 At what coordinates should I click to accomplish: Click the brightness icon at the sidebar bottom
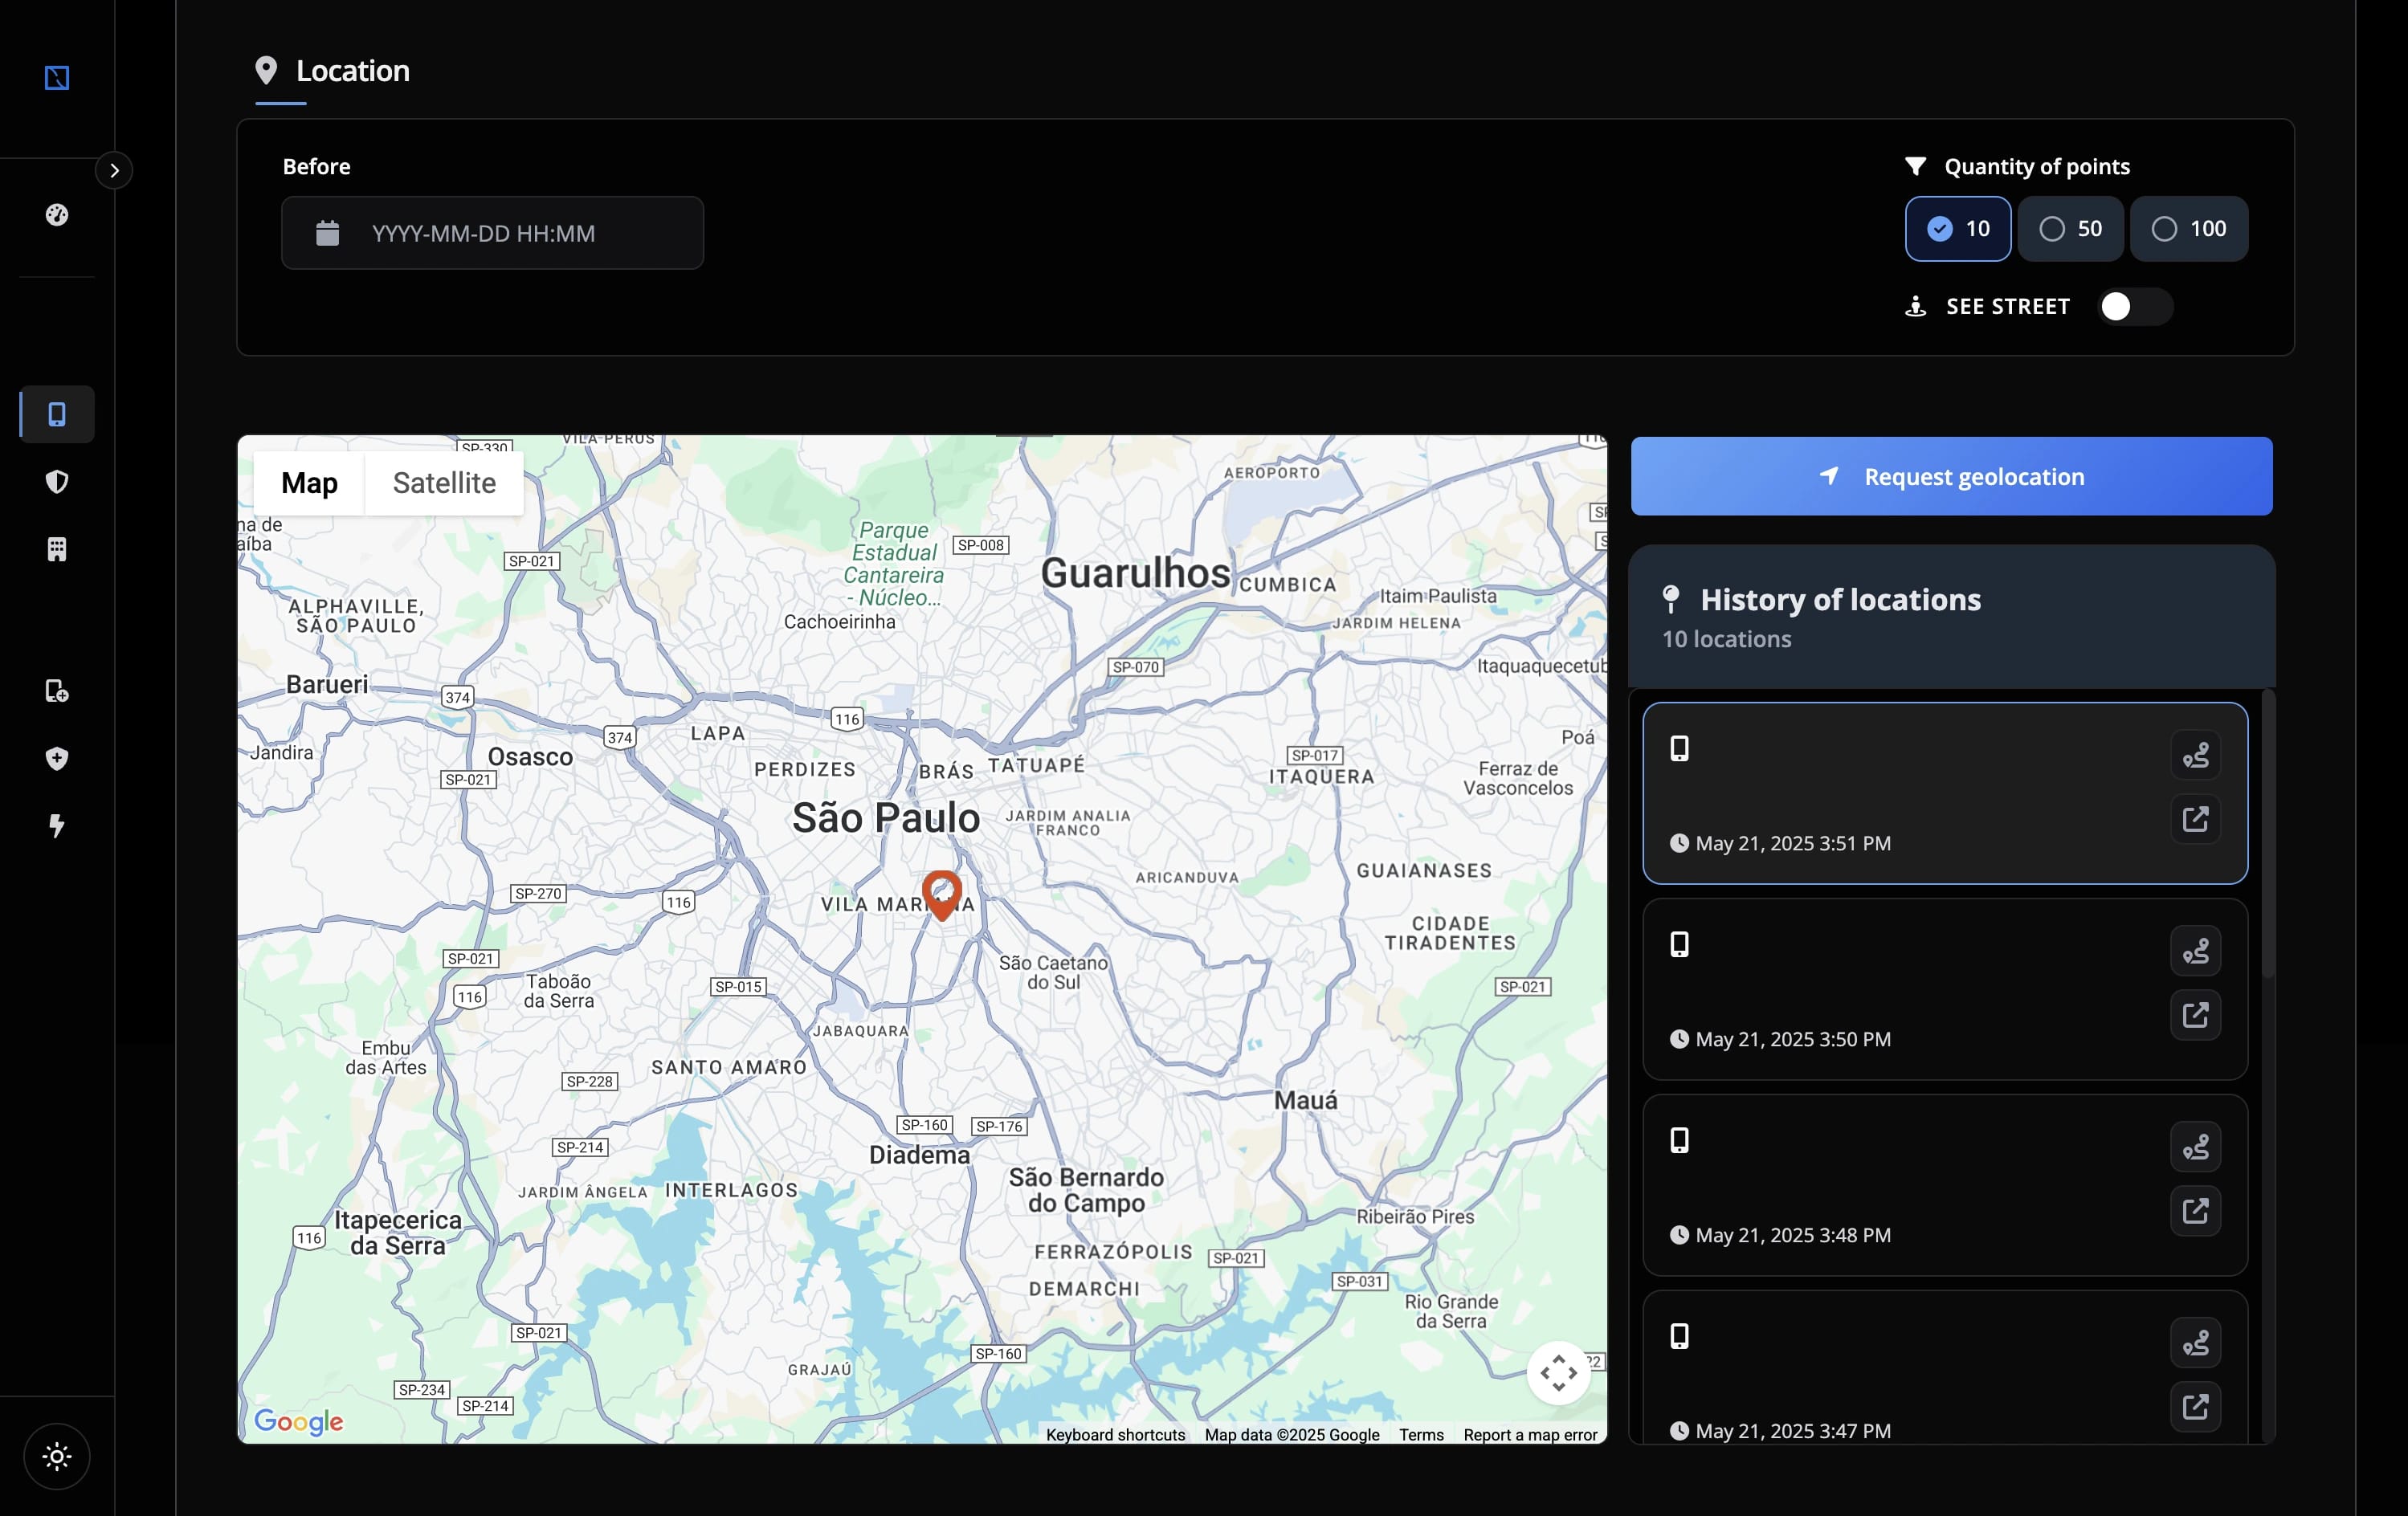(x=57, y=1456)
